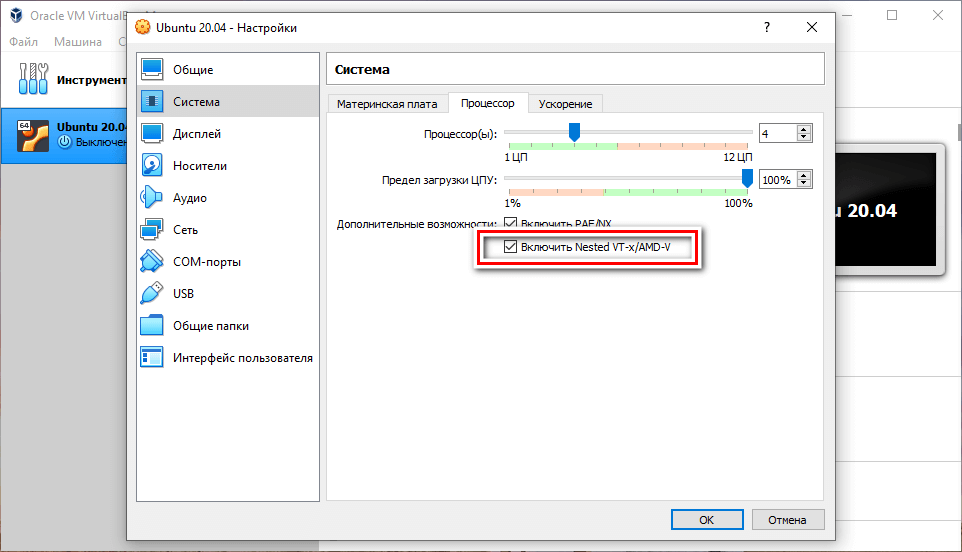The width and height of the screenshot is (962, 552).
Task: Select the Сеть category label
Action: pyautogui.click(x=185, y=230)
